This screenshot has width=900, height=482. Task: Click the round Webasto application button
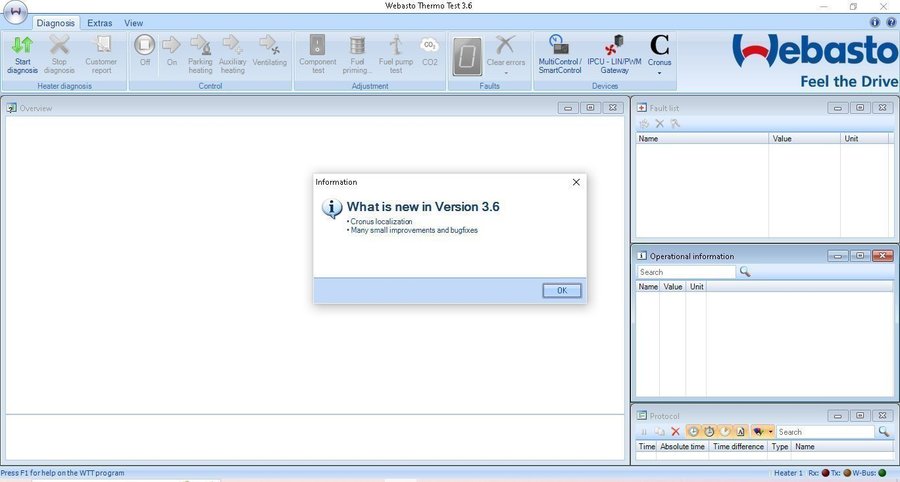(x=15, y=13)
